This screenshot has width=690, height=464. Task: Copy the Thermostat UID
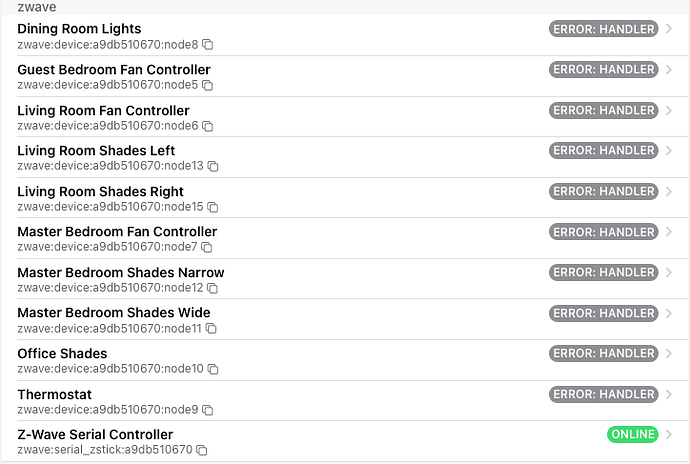pyautogui.click(x=208, y=410)
